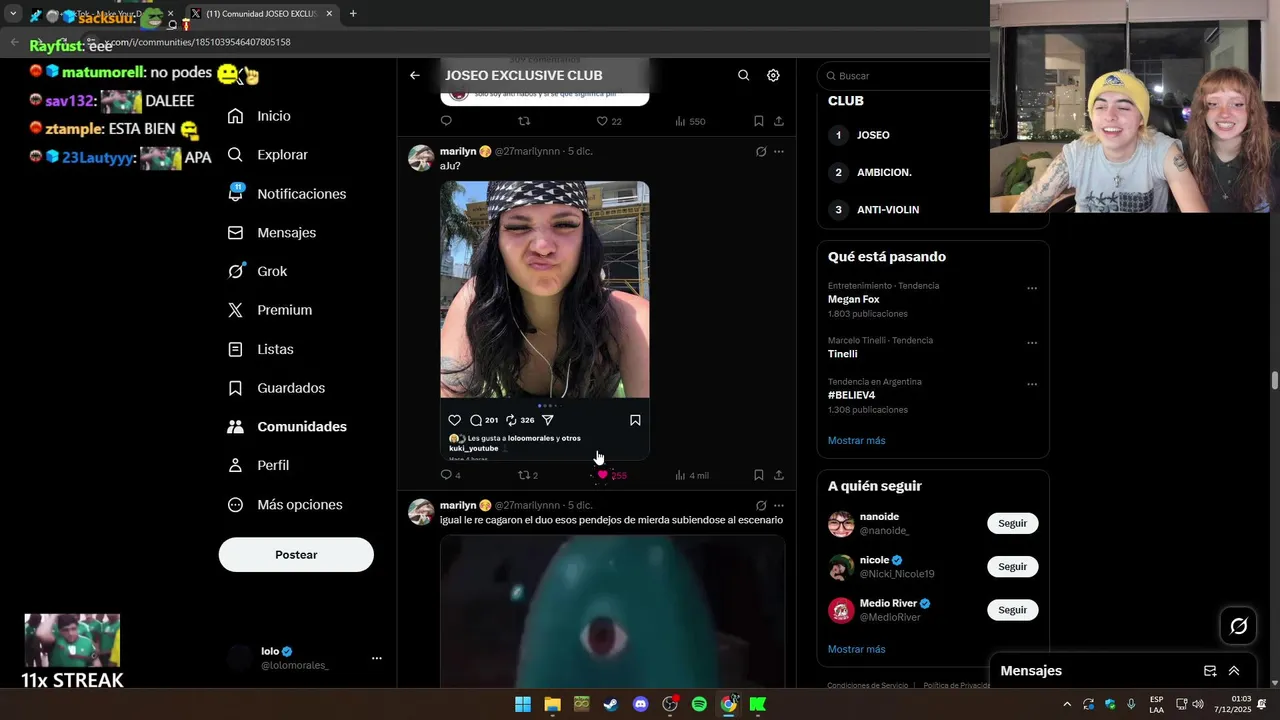
Task: Open more options on 'igual le re cagaron' post
Action: (x=779, y=506)
